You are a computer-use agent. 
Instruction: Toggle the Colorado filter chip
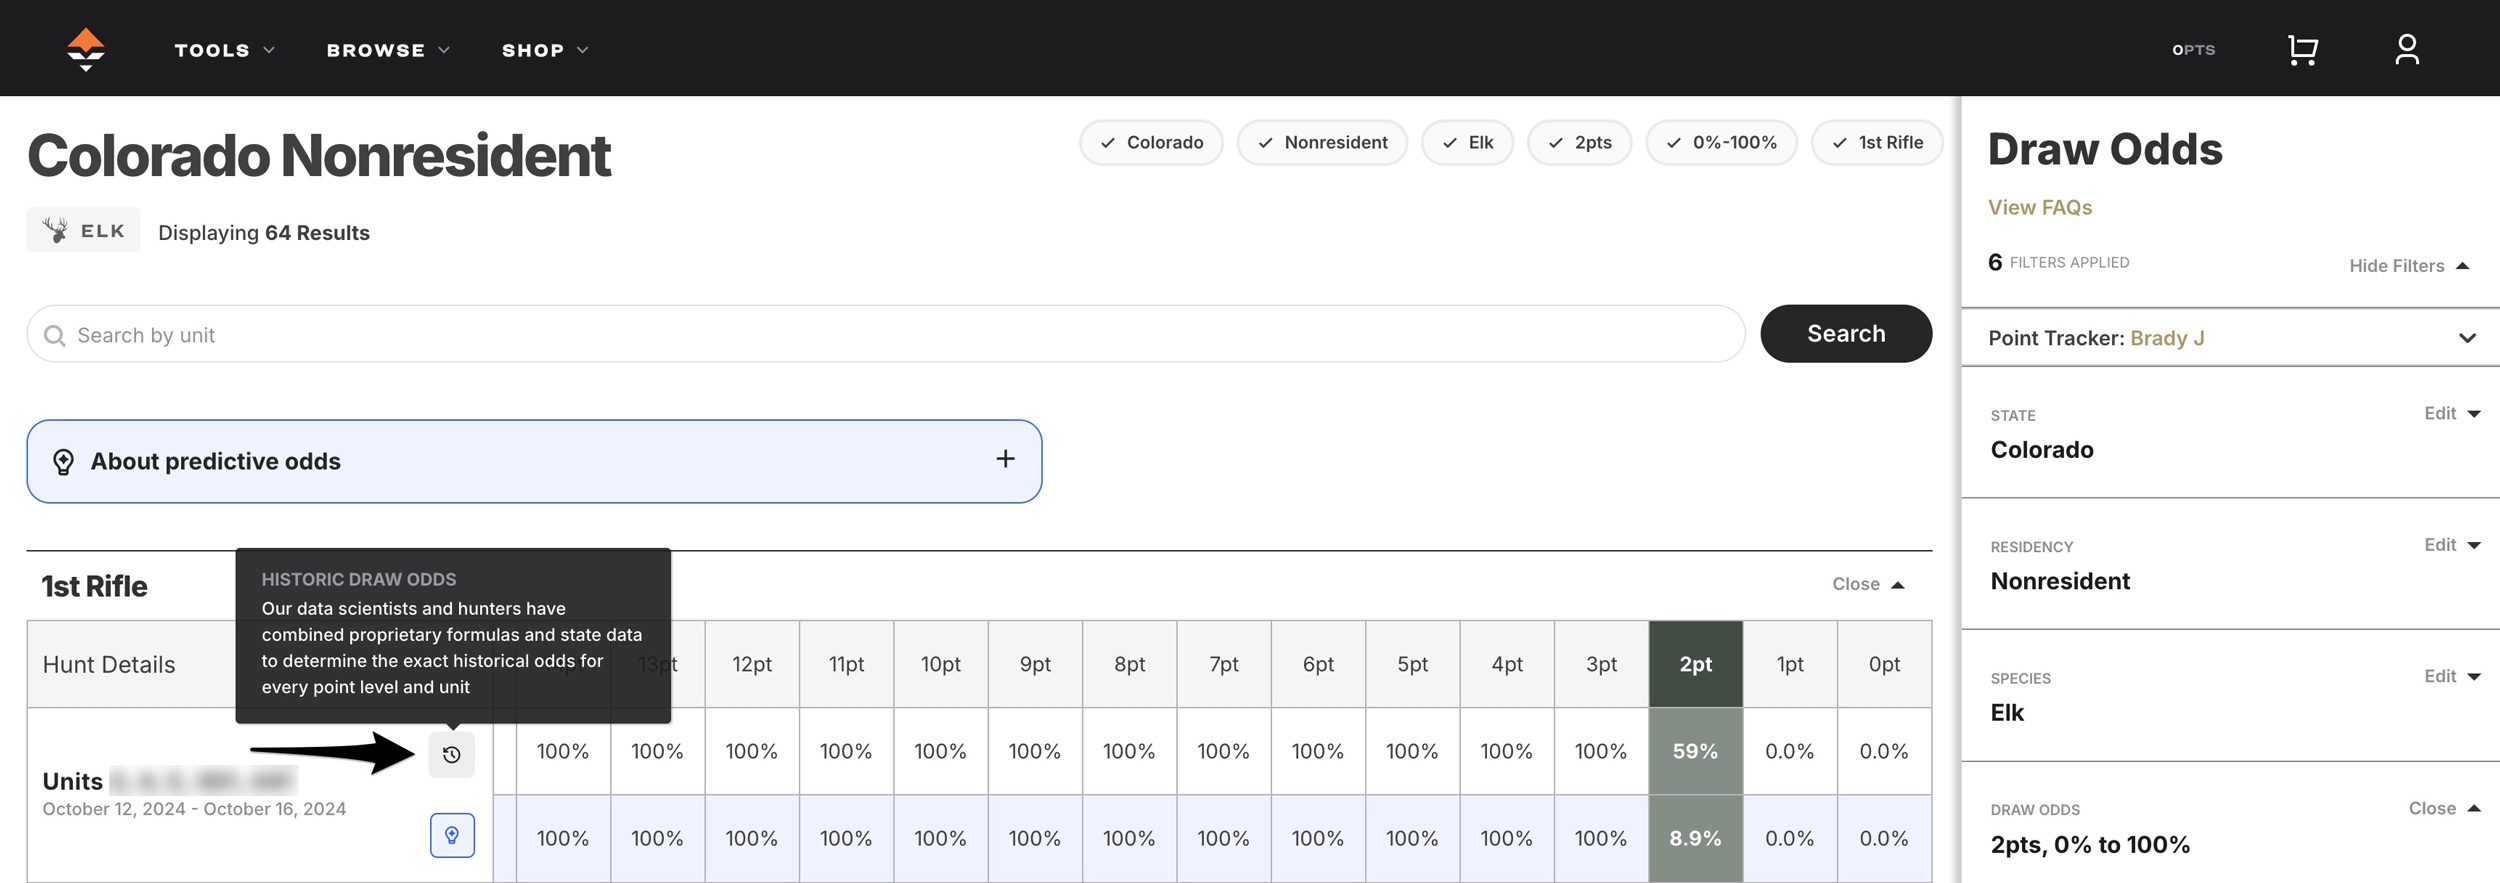click(1151, 143)
